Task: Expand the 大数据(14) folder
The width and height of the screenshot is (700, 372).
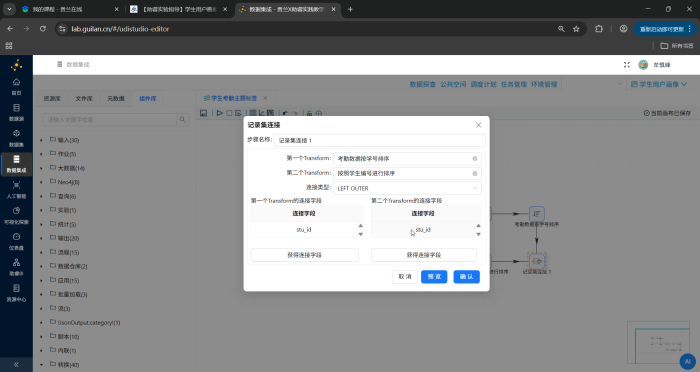Action: point(42,168)
